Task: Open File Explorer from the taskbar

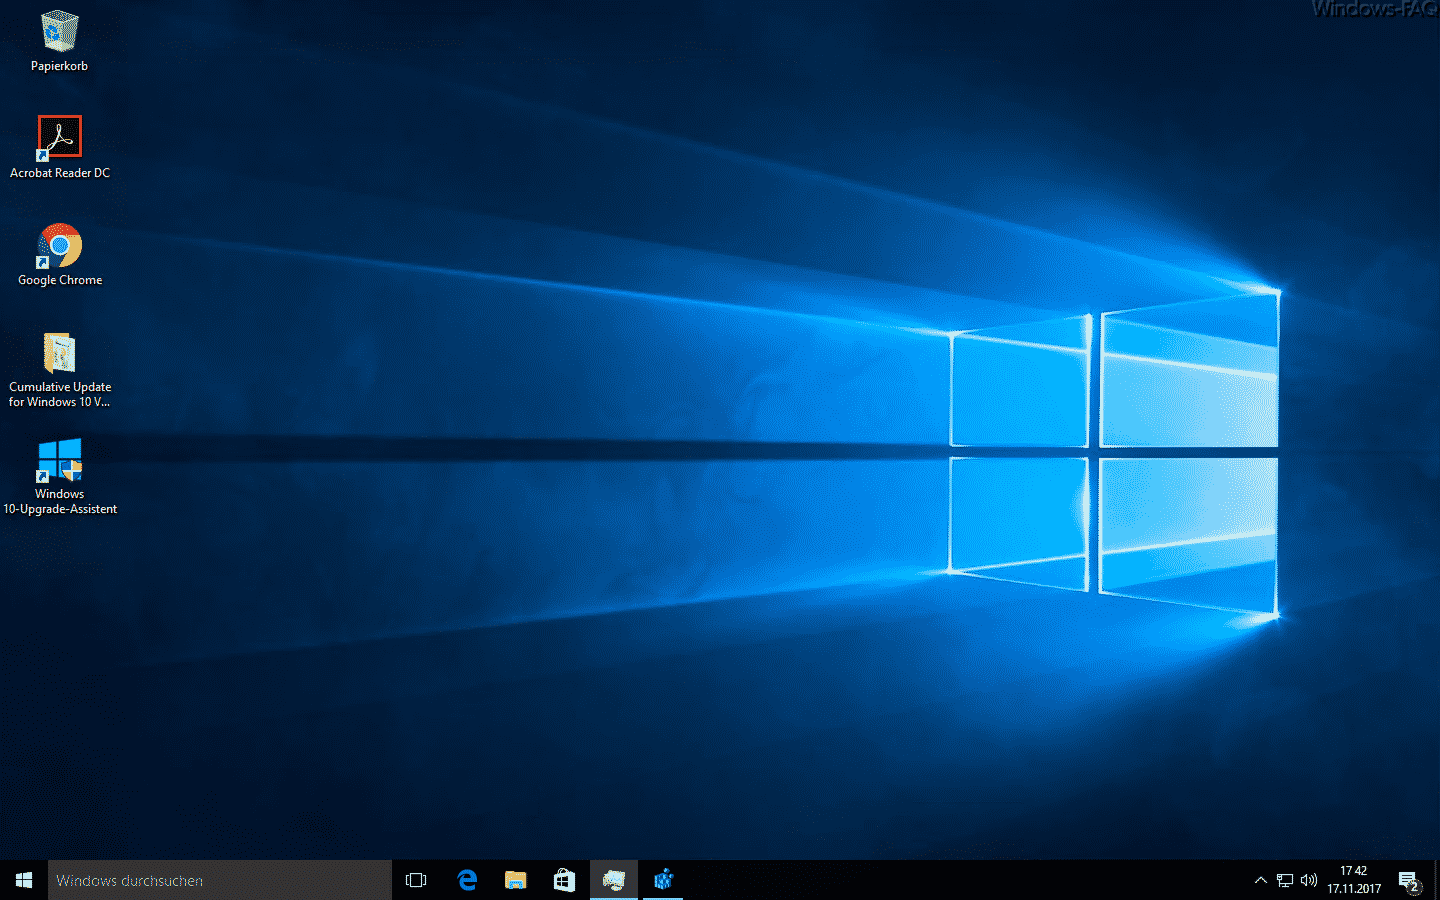Action: pyautogui.click(x=515, y=880)
